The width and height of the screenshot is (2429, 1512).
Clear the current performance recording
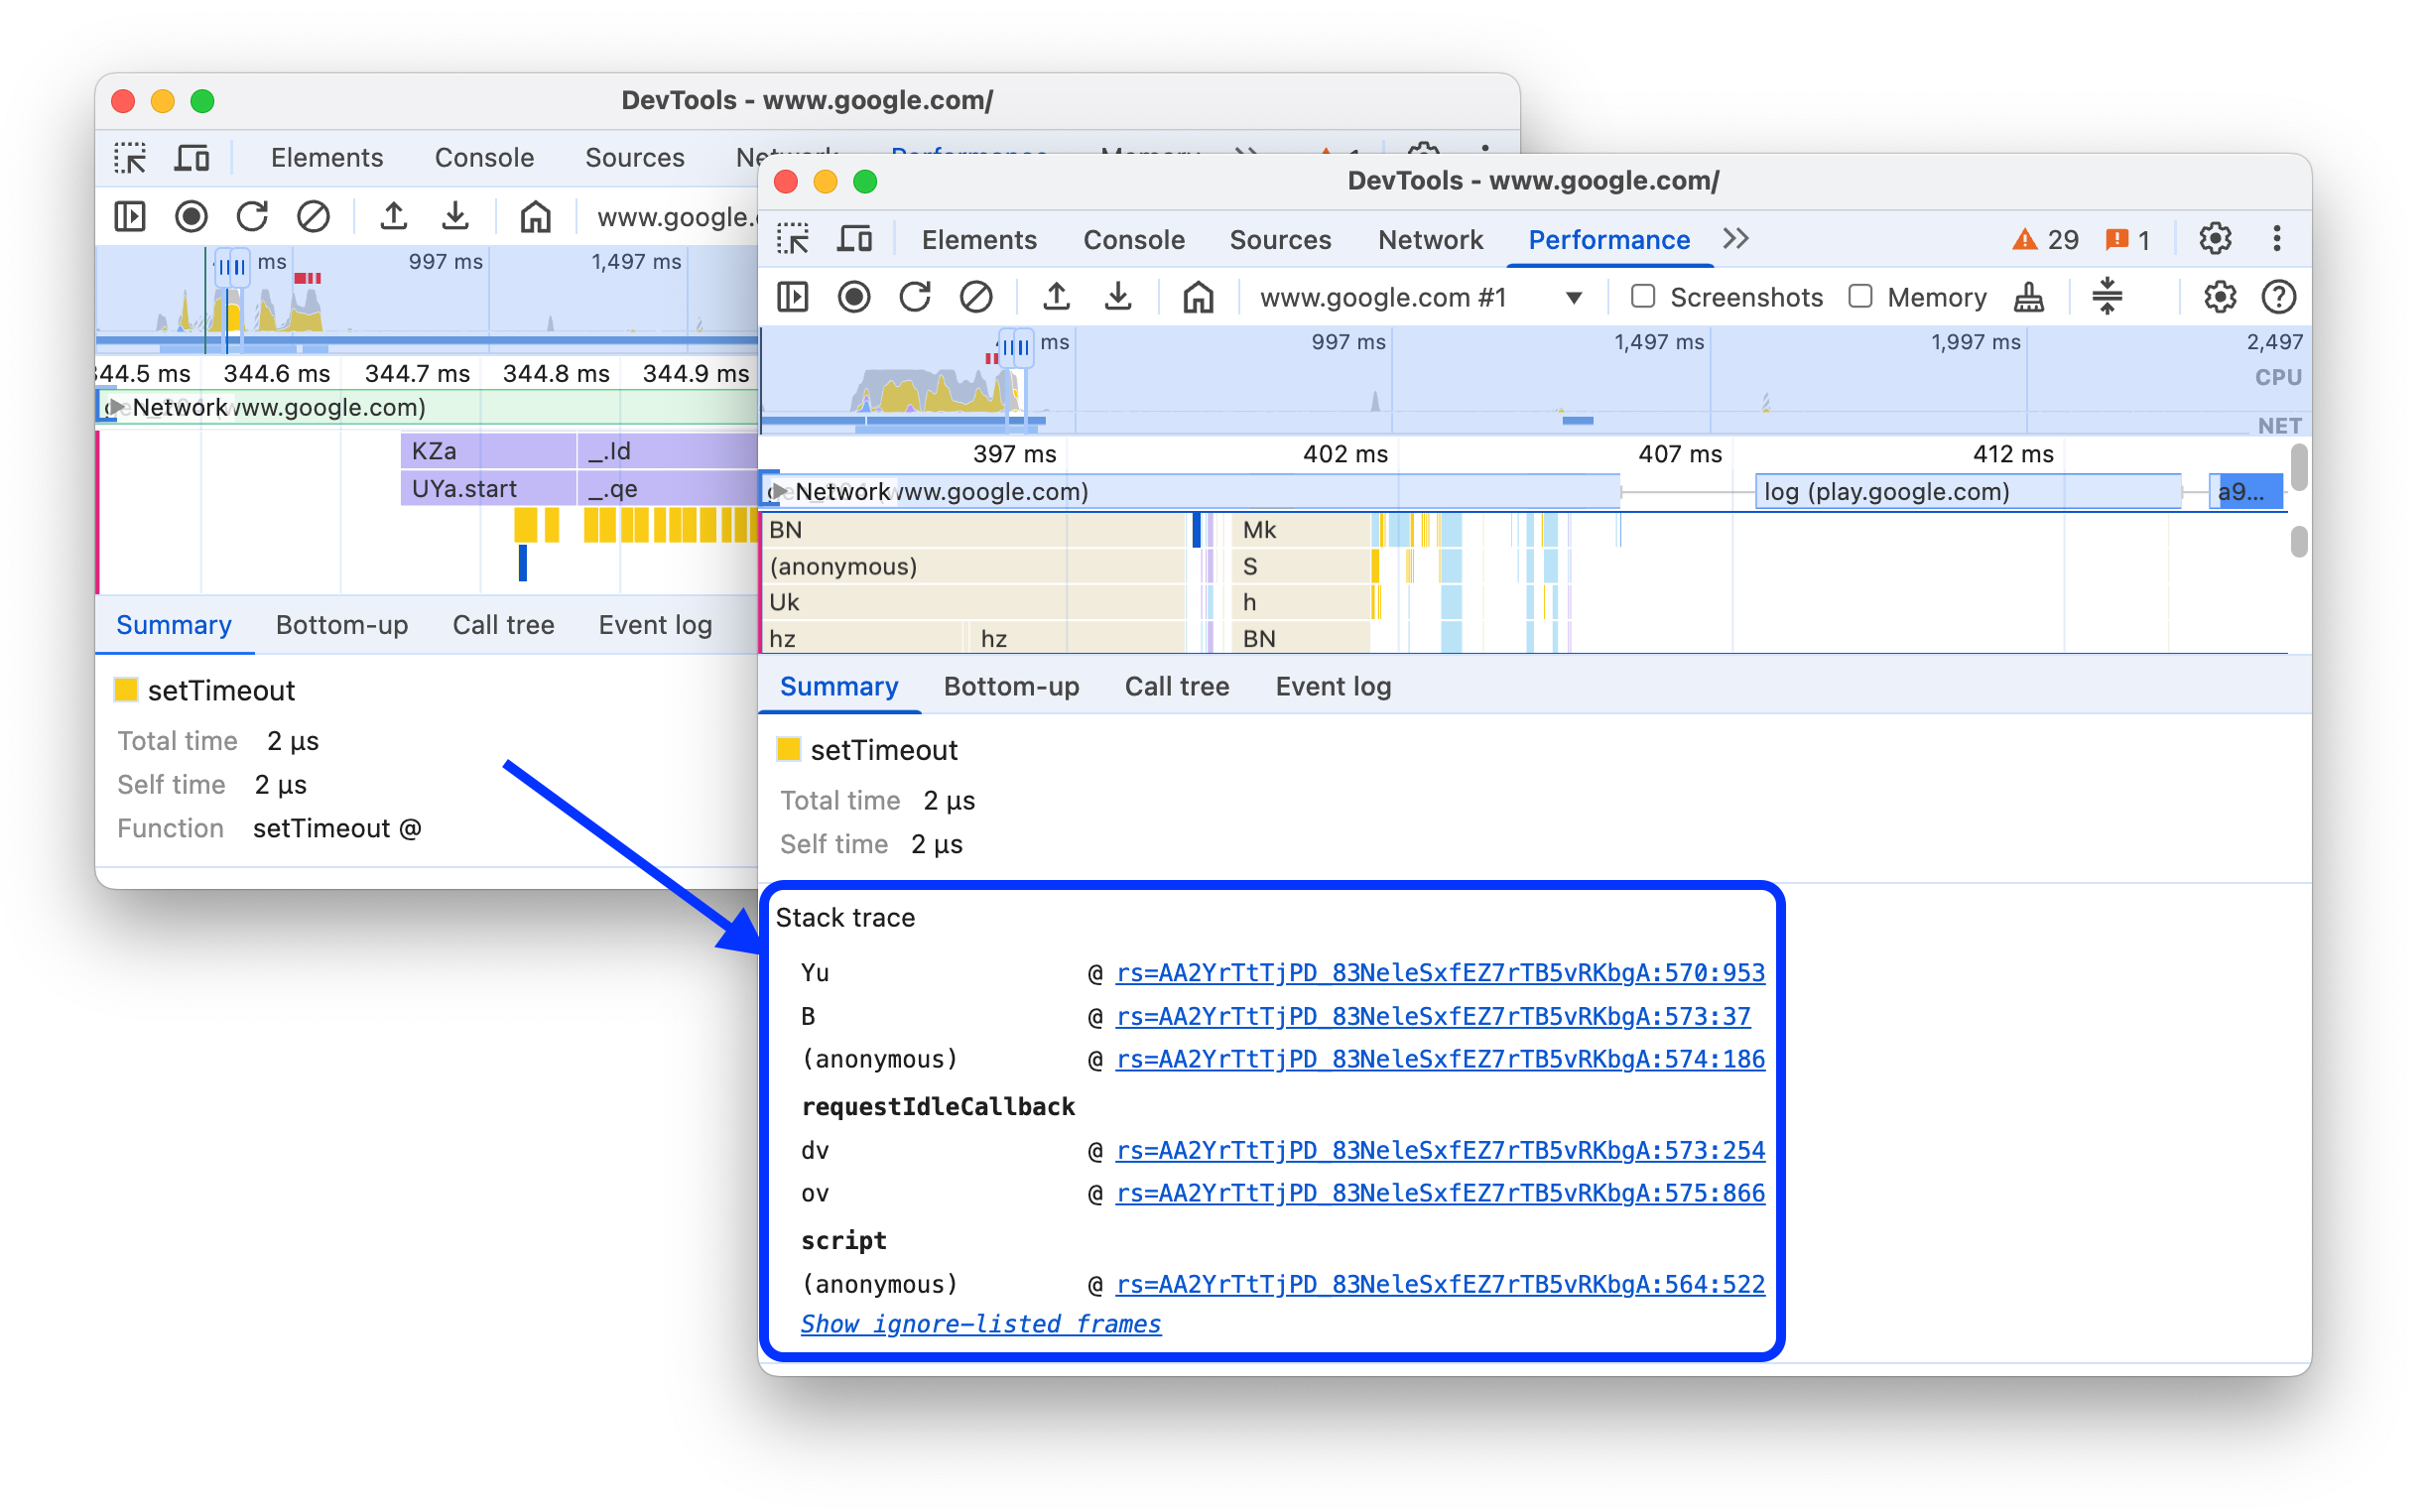coord(978,296)
